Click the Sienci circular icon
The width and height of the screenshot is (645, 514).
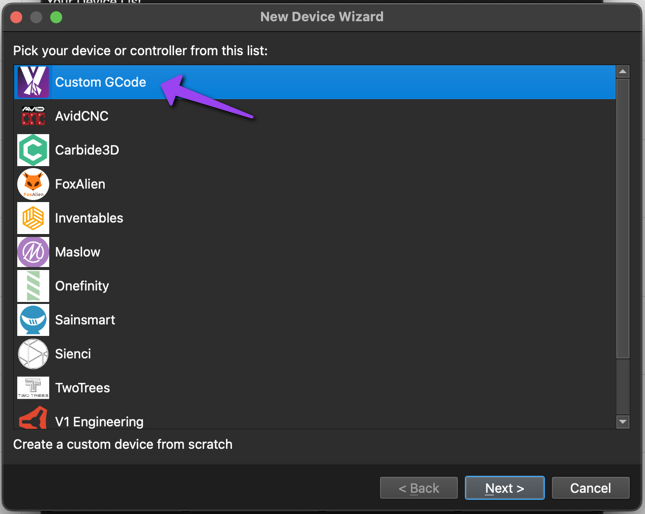(33, 354)
